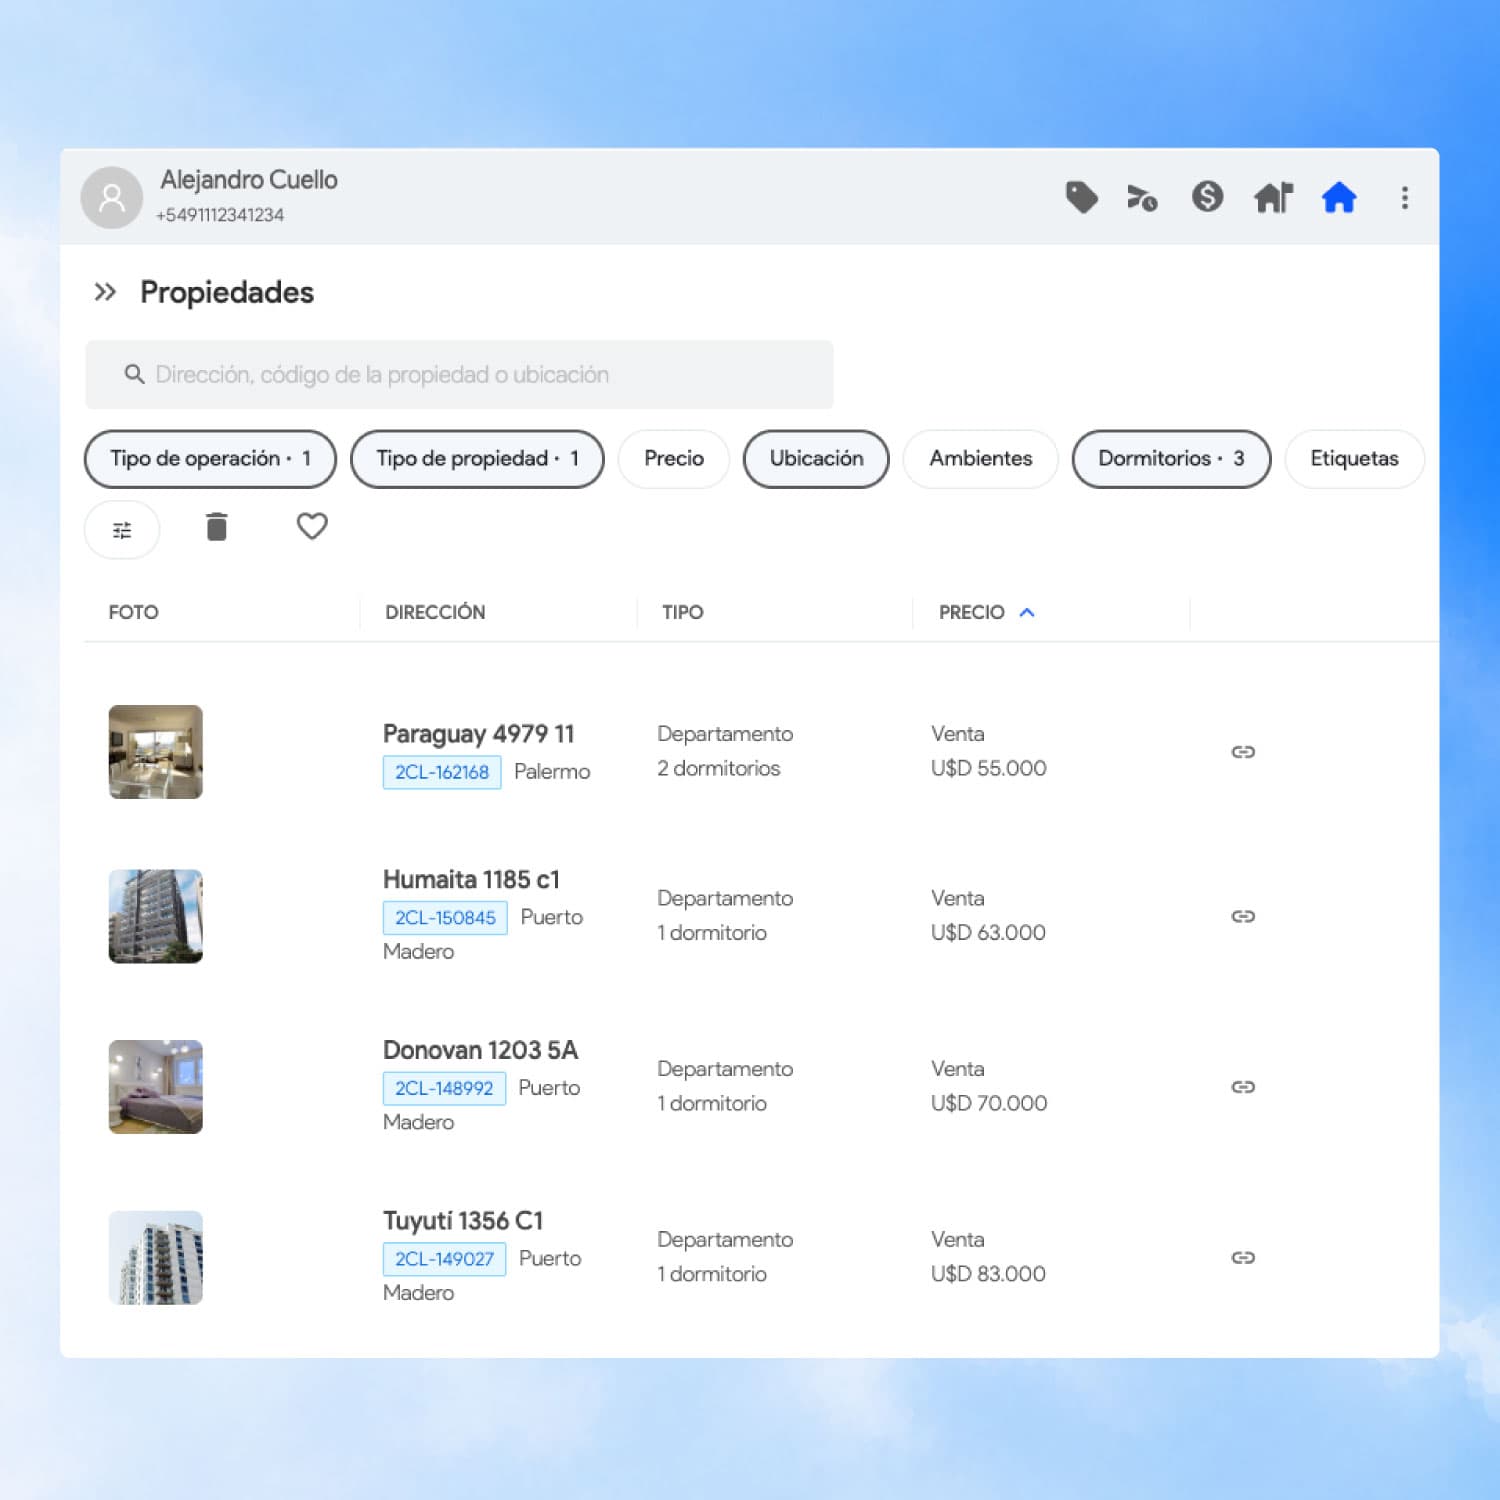Open the tag icon in header
This screenshot has width=1500, height=1500.
[x=1081, y=197]
